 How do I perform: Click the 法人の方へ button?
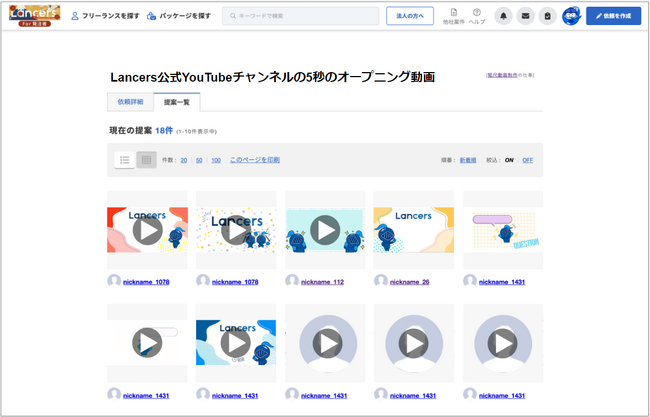click(410, 16)
